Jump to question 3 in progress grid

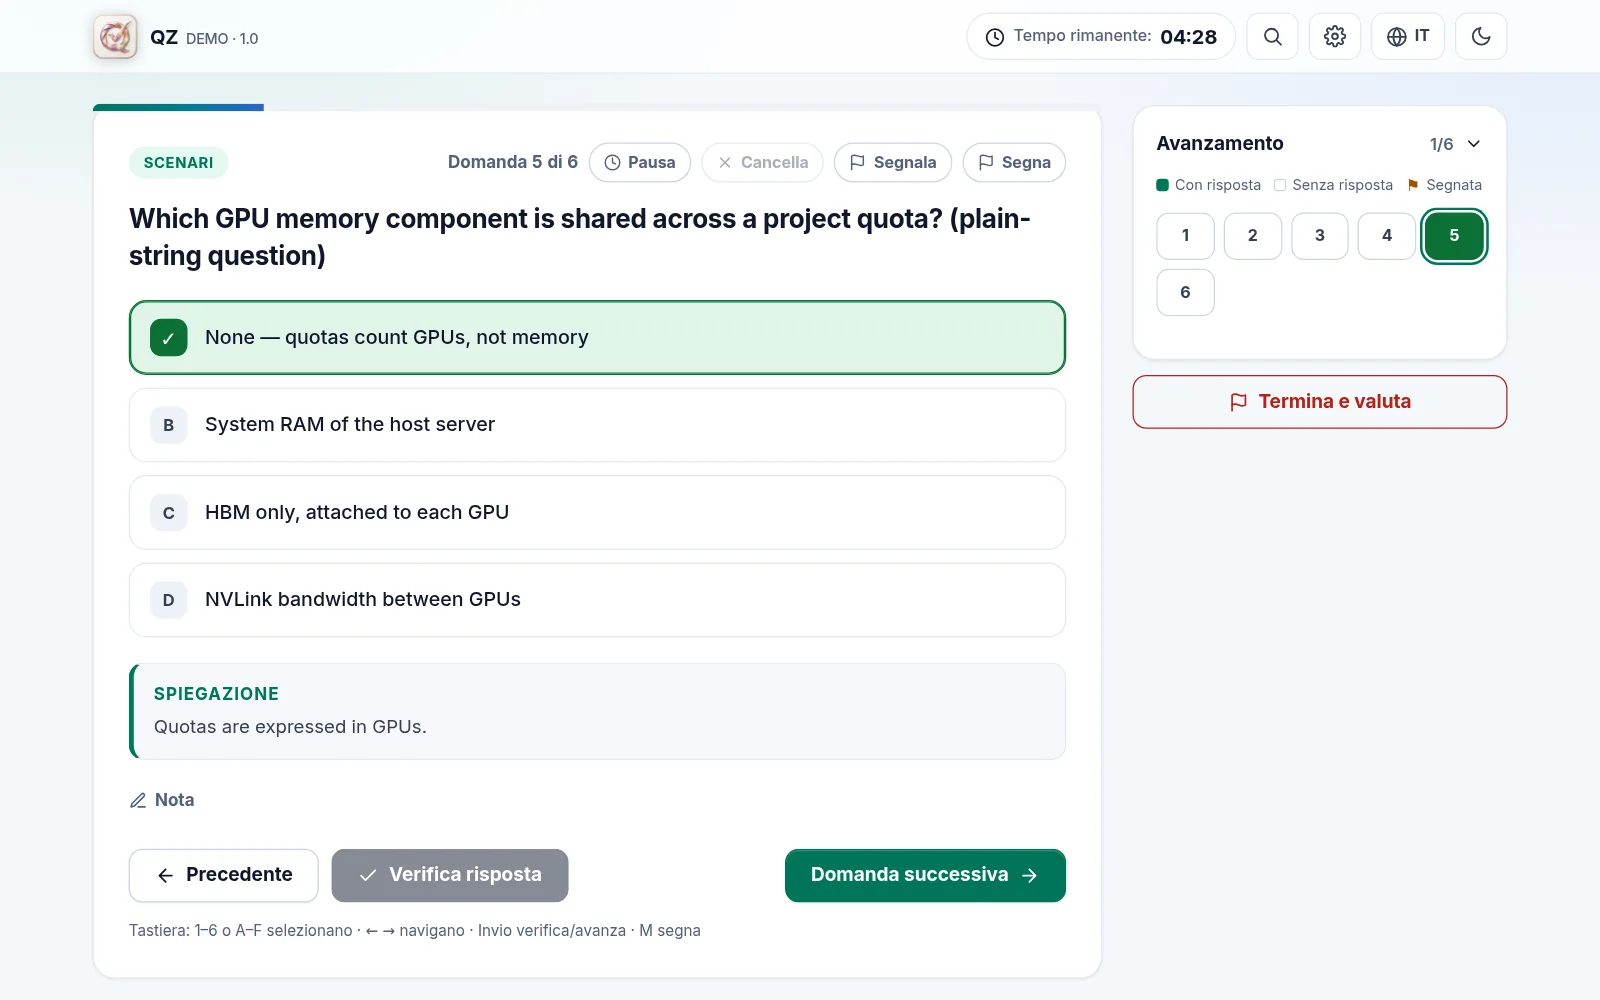point(1320,236)
